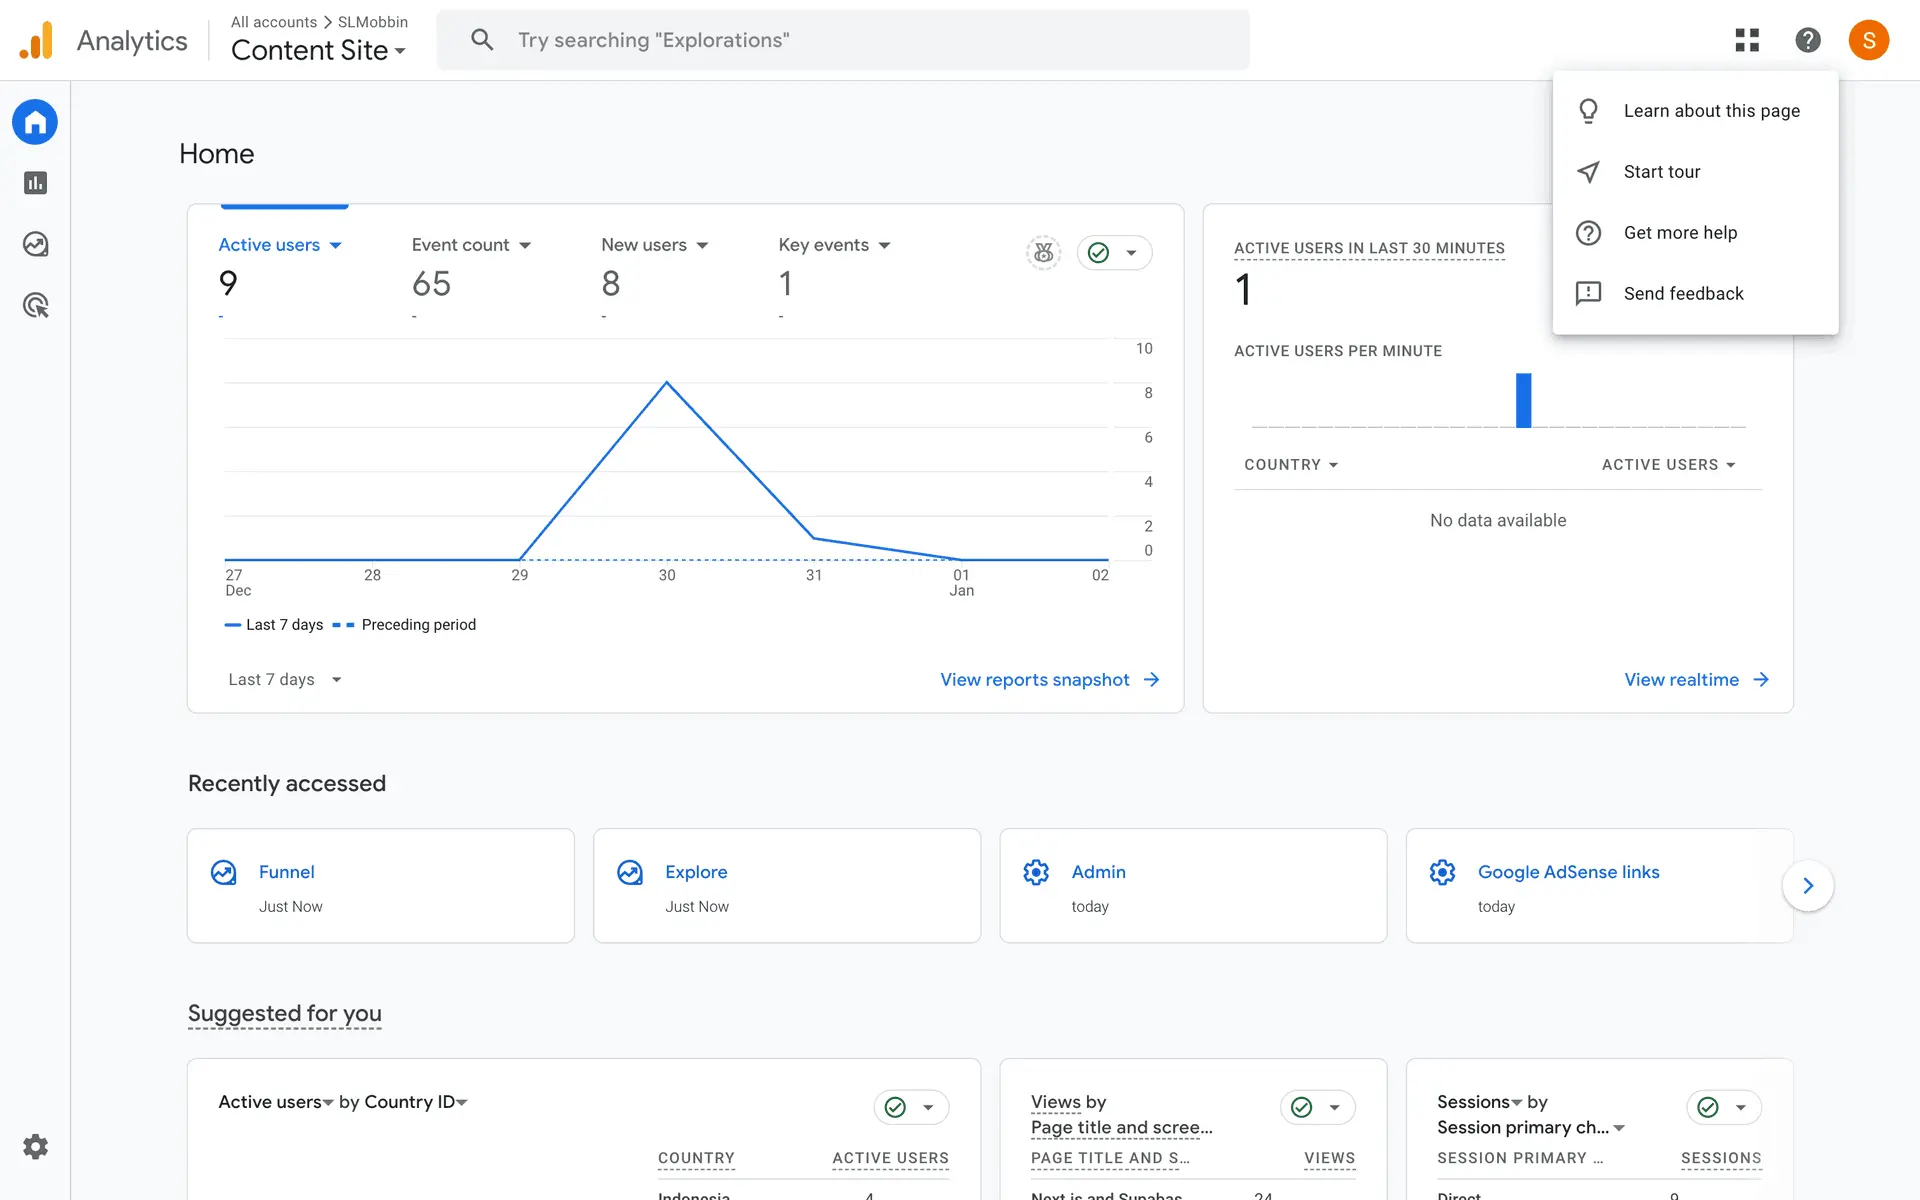Open the Advertising icon in left sidebar
The width and height of the screenshot is (1920, 1200).
point(35,305)
